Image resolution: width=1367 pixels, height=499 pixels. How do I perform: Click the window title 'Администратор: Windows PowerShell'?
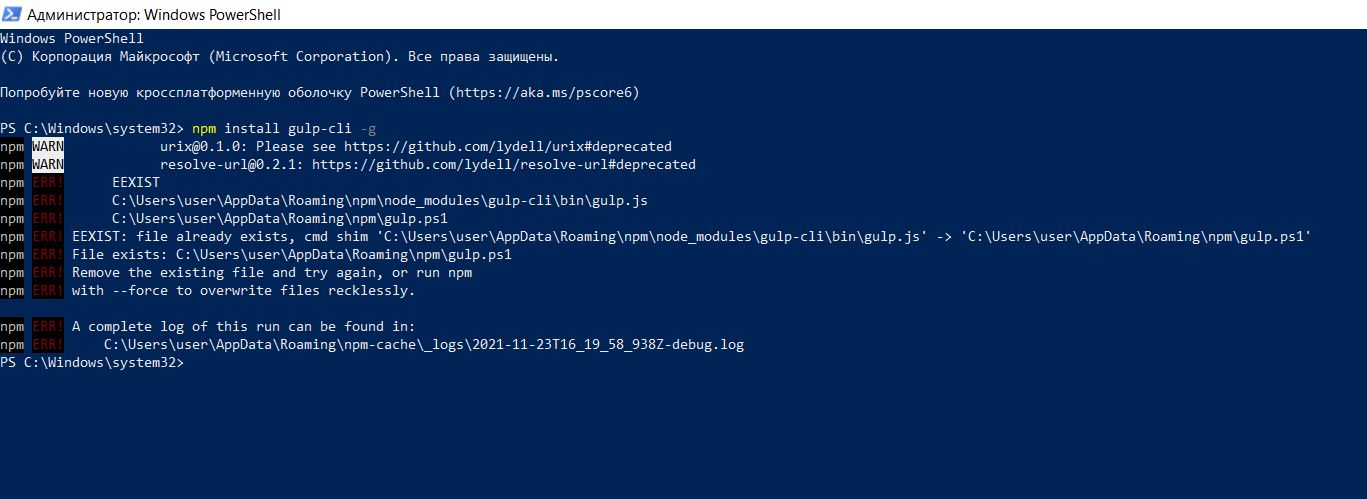click(x=155, y=15)
